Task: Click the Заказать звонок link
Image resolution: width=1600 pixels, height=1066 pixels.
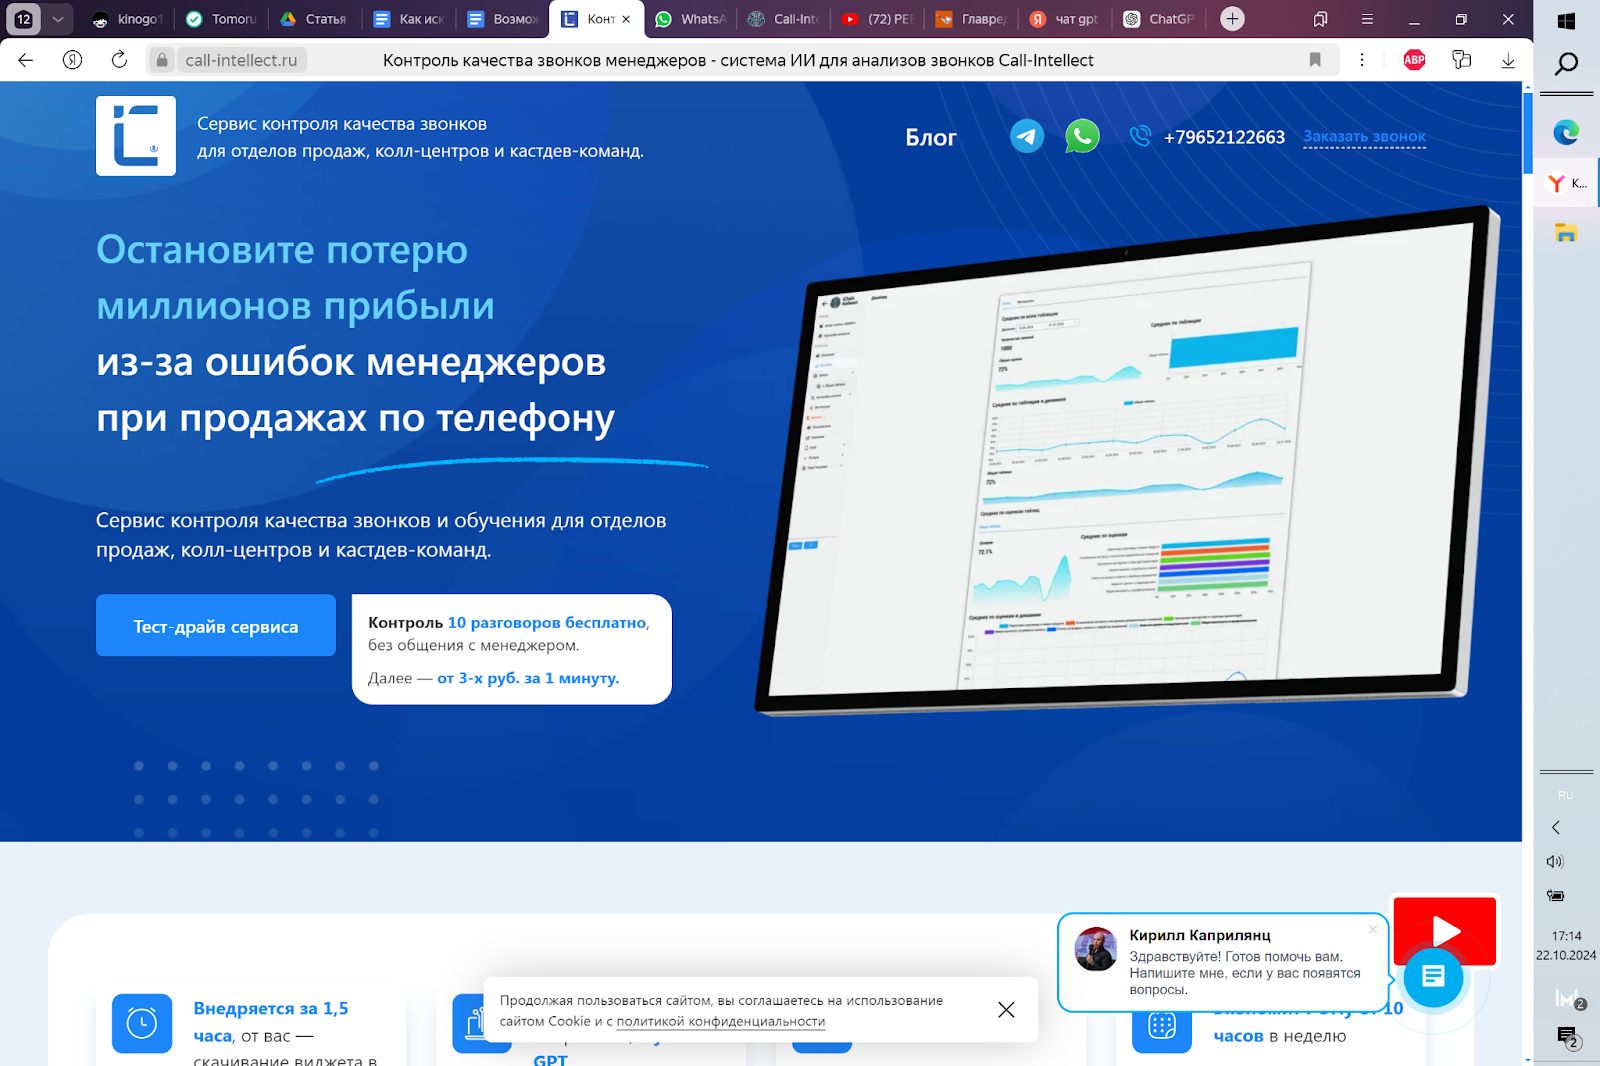Action: (x=1364, y=137)
